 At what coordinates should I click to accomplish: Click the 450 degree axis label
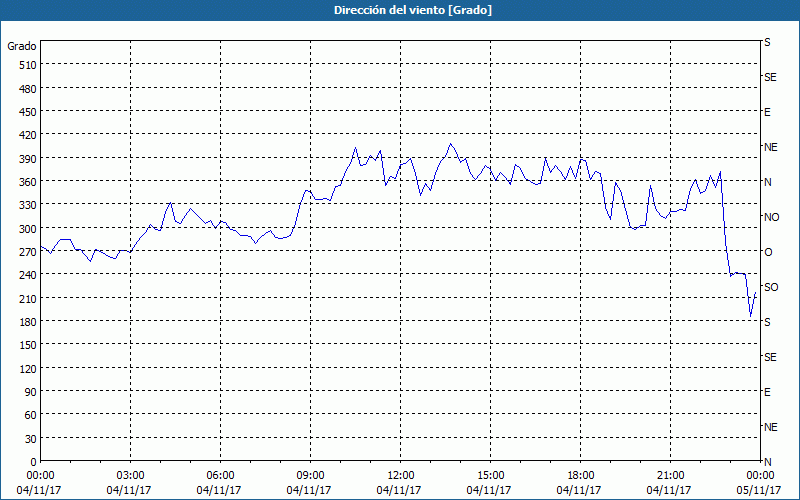click(29, 112)
